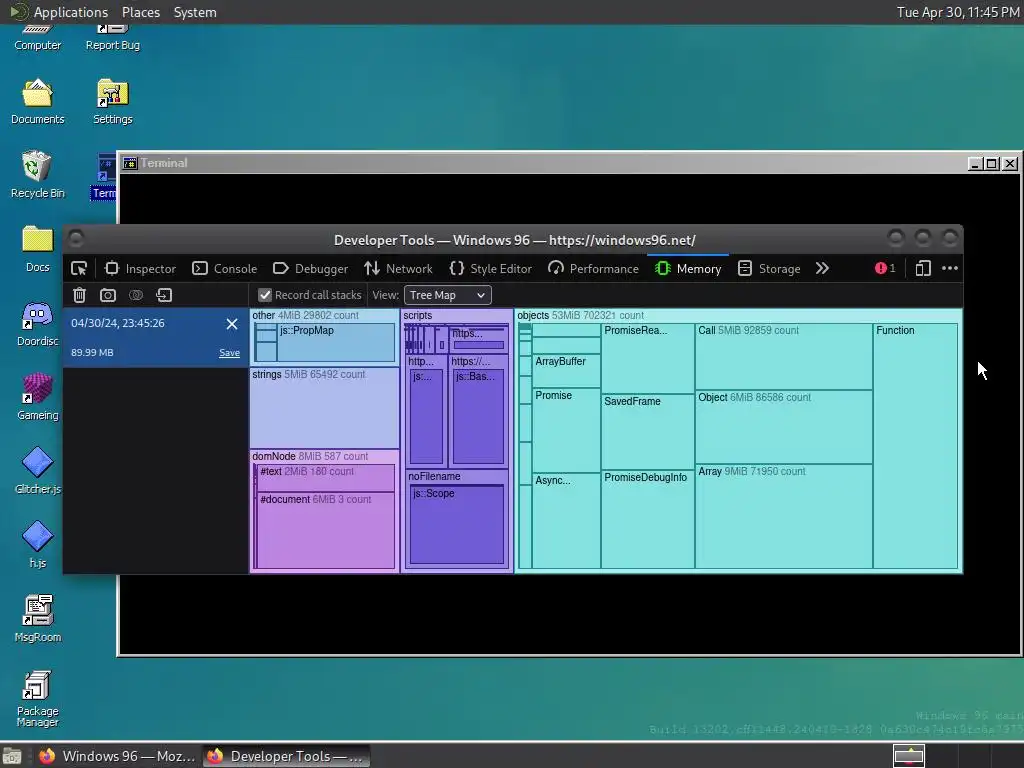Open the Places menu
The width and height of the screenshot is (1024, 768).
pyautogui.click(x=141, y=12)
